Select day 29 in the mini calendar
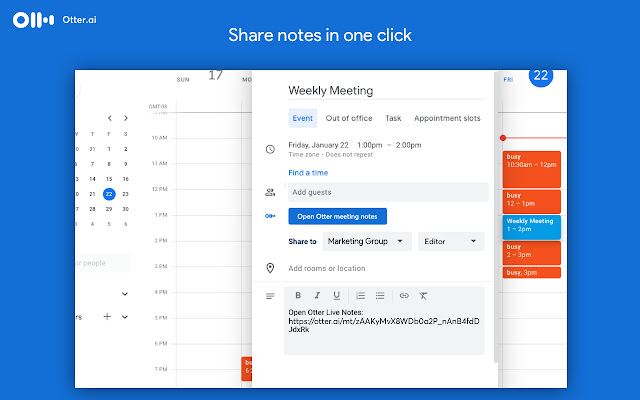Viewport: 640px width, 400px height. click(109, 209)
